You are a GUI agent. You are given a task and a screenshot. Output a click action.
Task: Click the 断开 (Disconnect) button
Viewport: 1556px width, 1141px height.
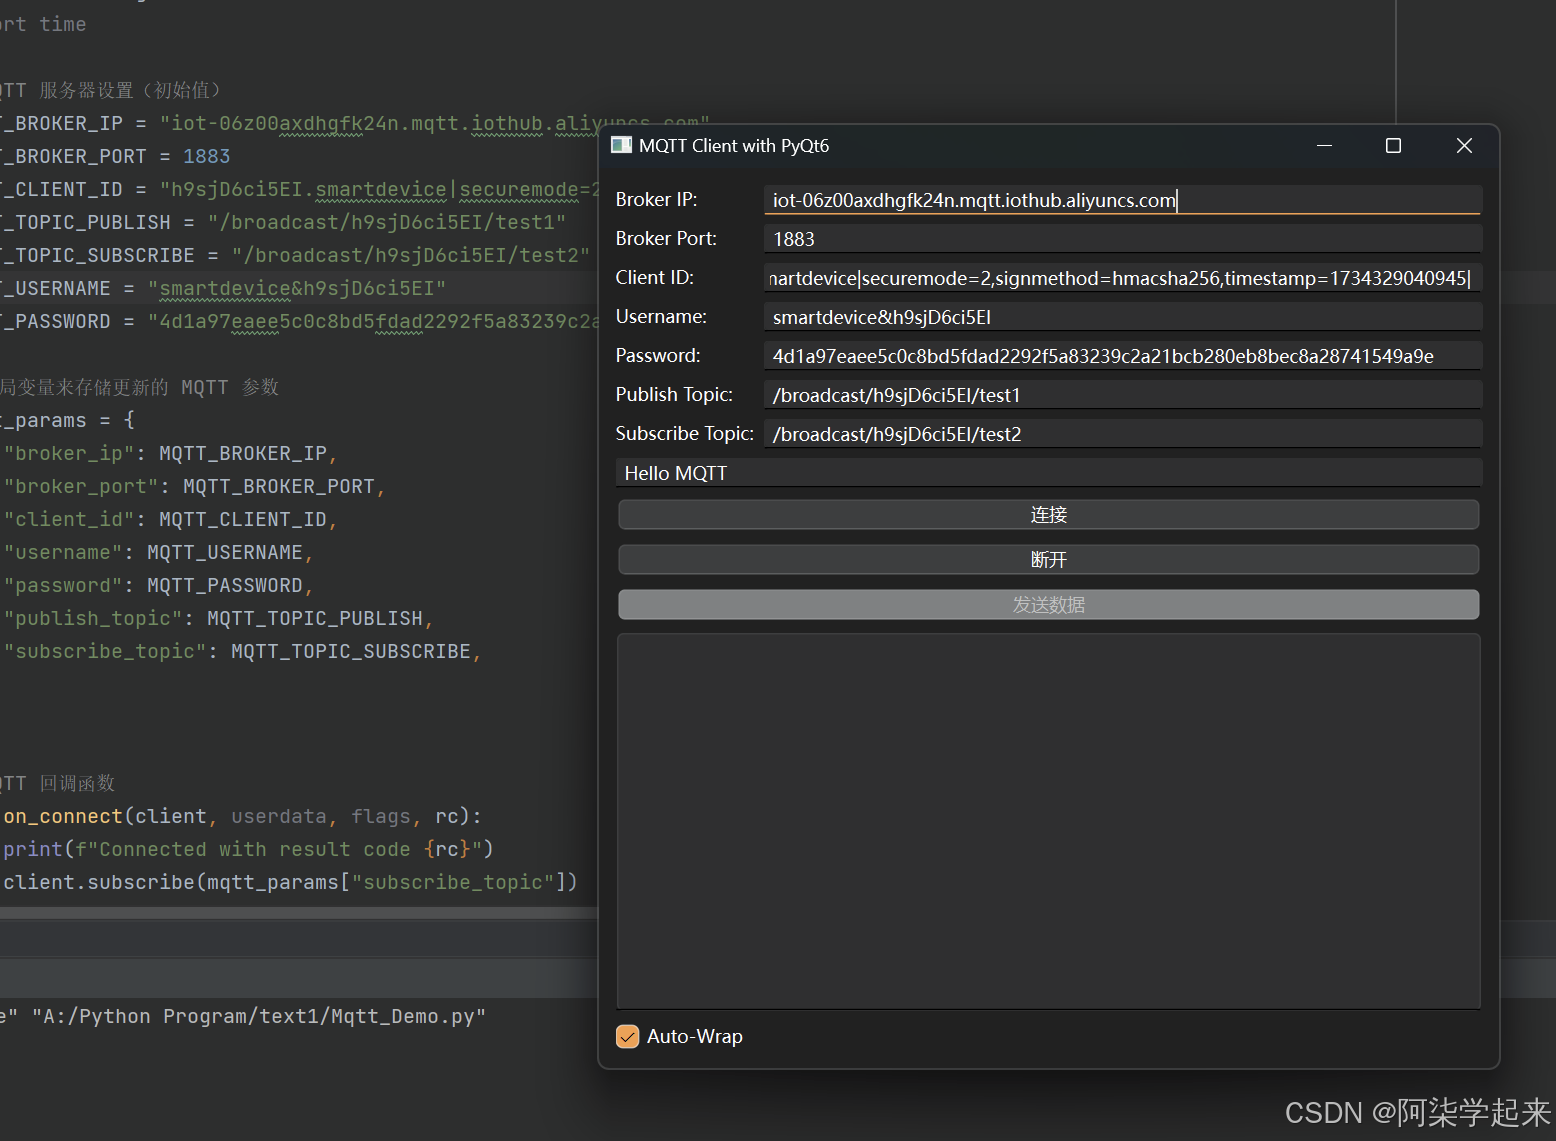click(x=1048, y=559)
